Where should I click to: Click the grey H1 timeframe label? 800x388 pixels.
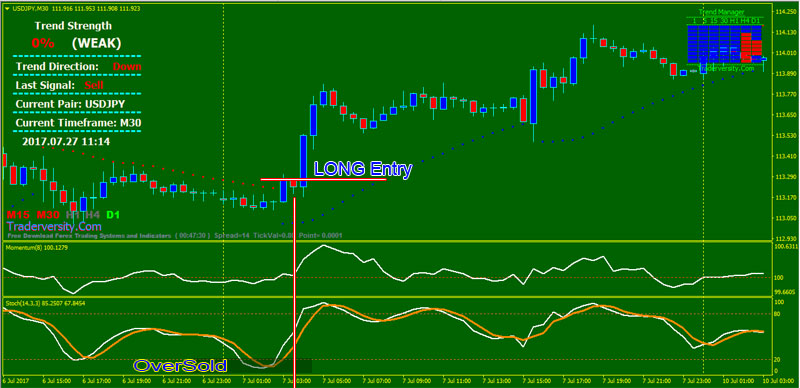[73, 215]
